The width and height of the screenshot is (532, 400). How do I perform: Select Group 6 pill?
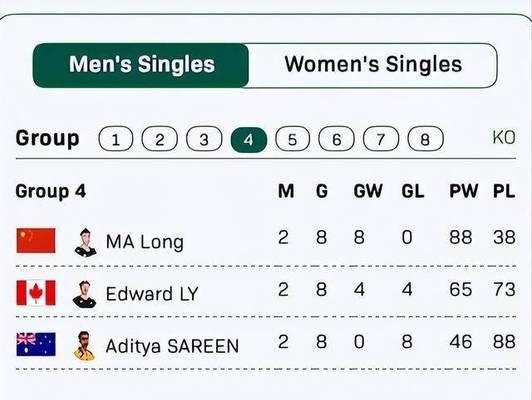click(x=336, y=139)
